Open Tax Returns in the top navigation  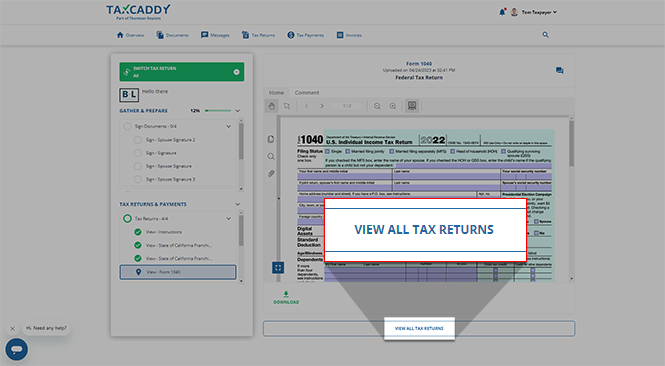point(258,35)
